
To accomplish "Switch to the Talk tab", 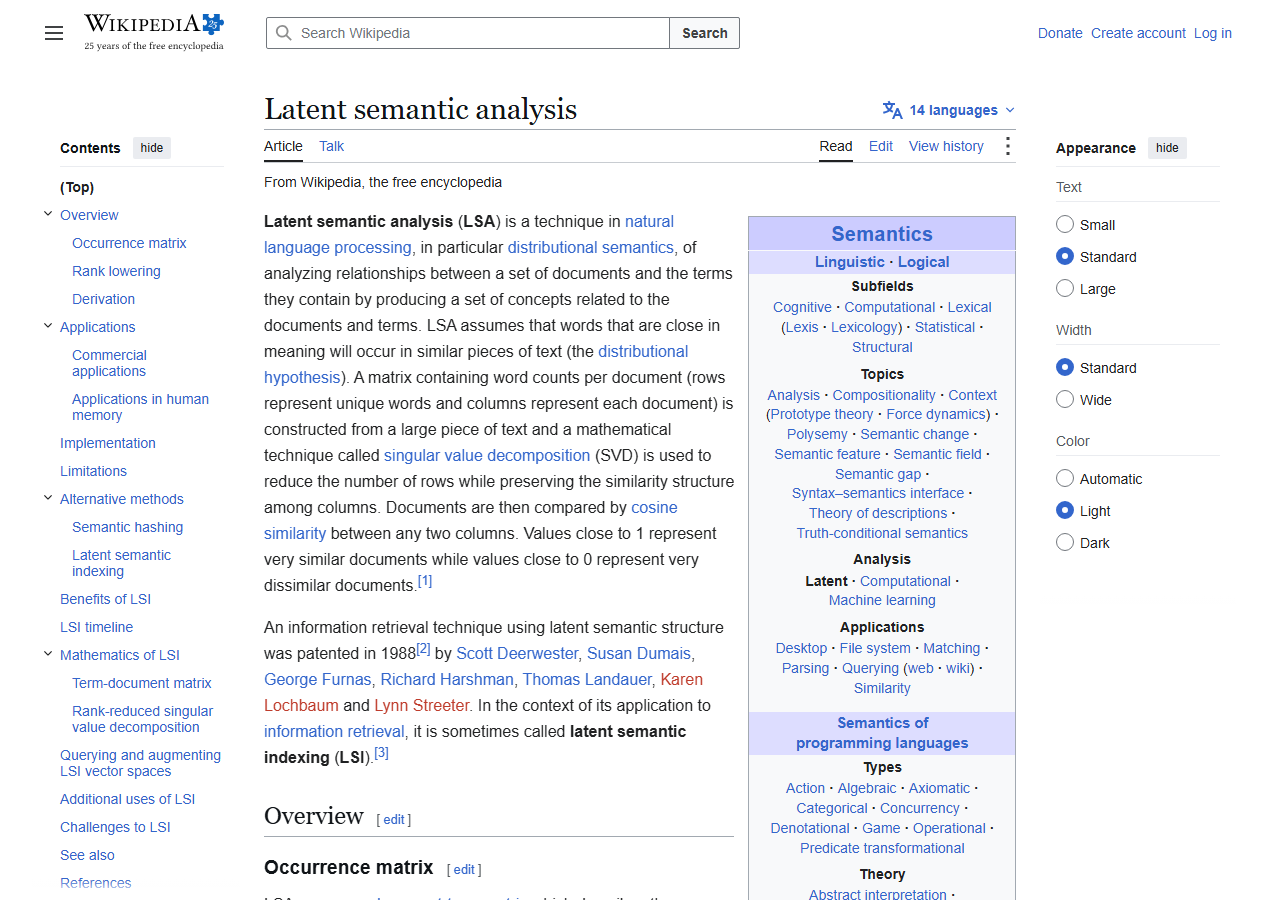I will point(331,146).
